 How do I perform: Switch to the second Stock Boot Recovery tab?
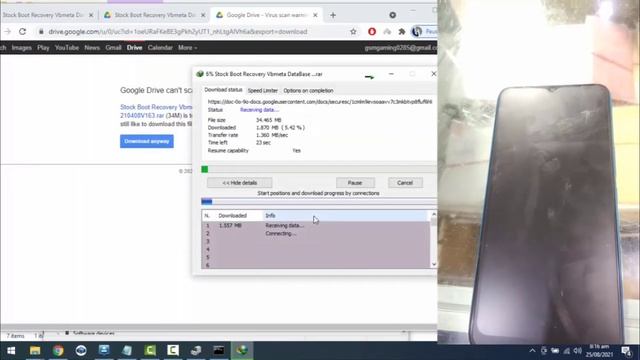(154, 15)
